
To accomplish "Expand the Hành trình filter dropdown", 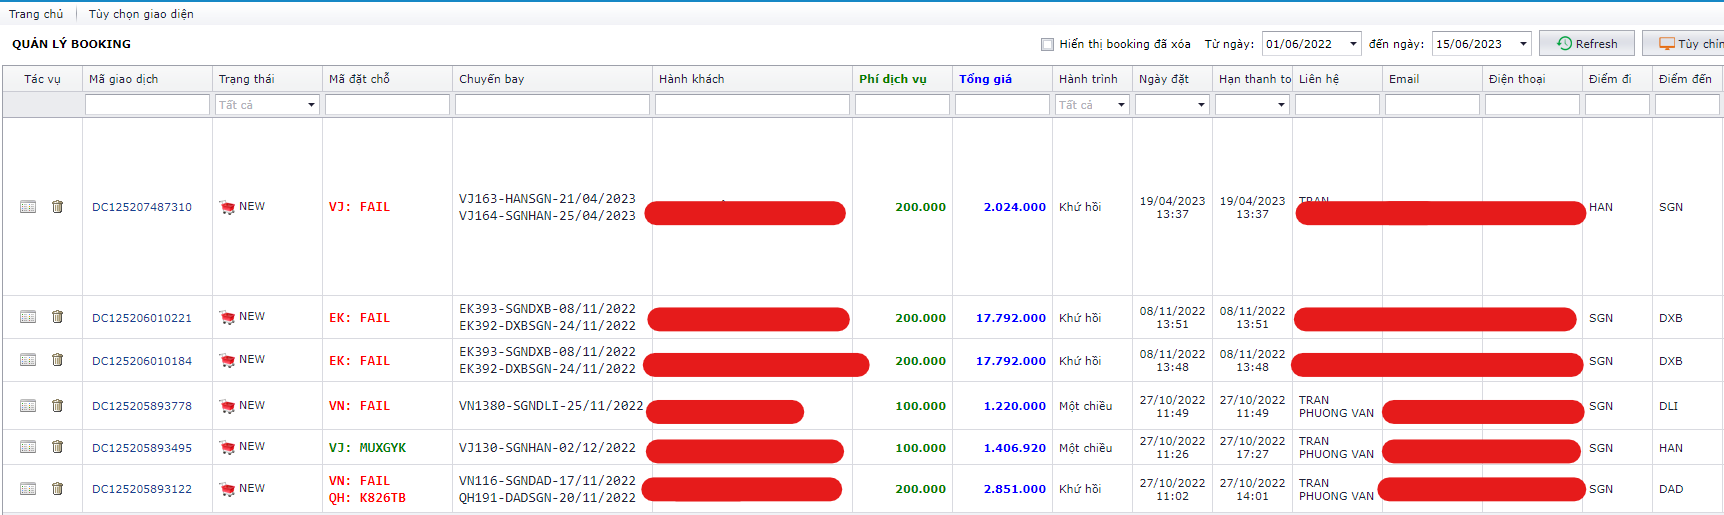I will pyautogui.click(x=1121, y=105).
